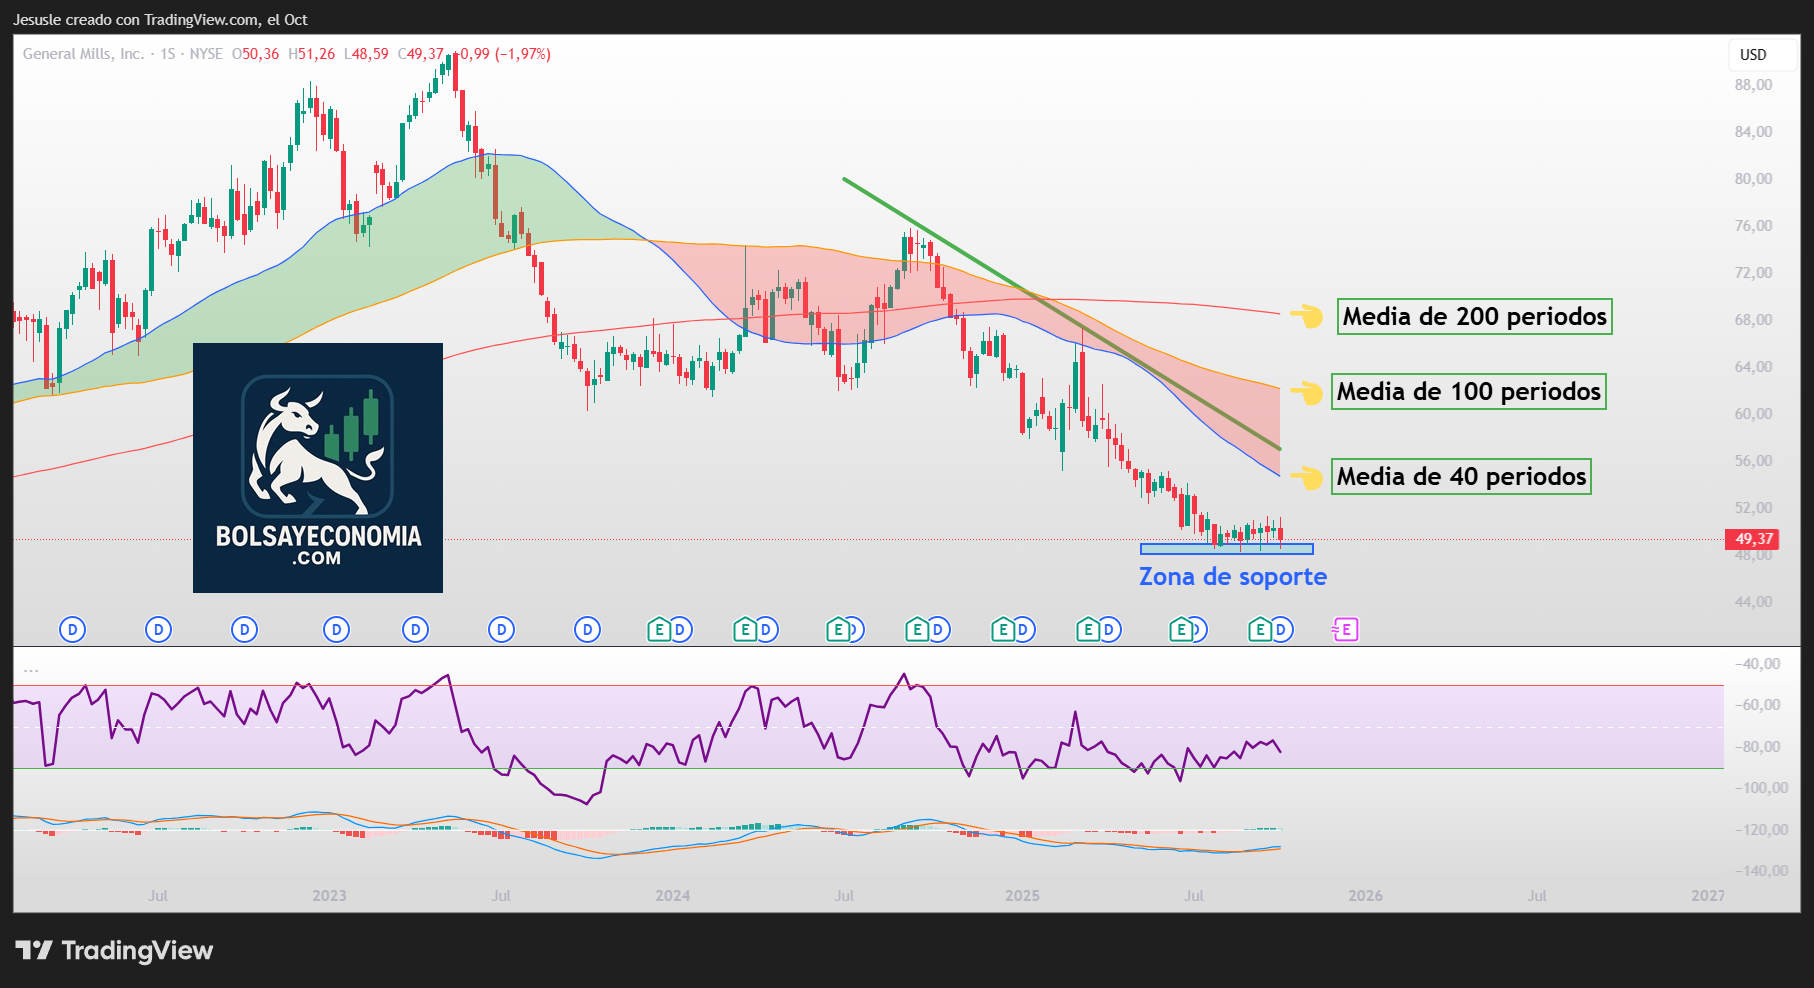The height and width of the screenshot is (988, 1814).
Task: Click the first green earnings marker
Action: click(658, 629)
